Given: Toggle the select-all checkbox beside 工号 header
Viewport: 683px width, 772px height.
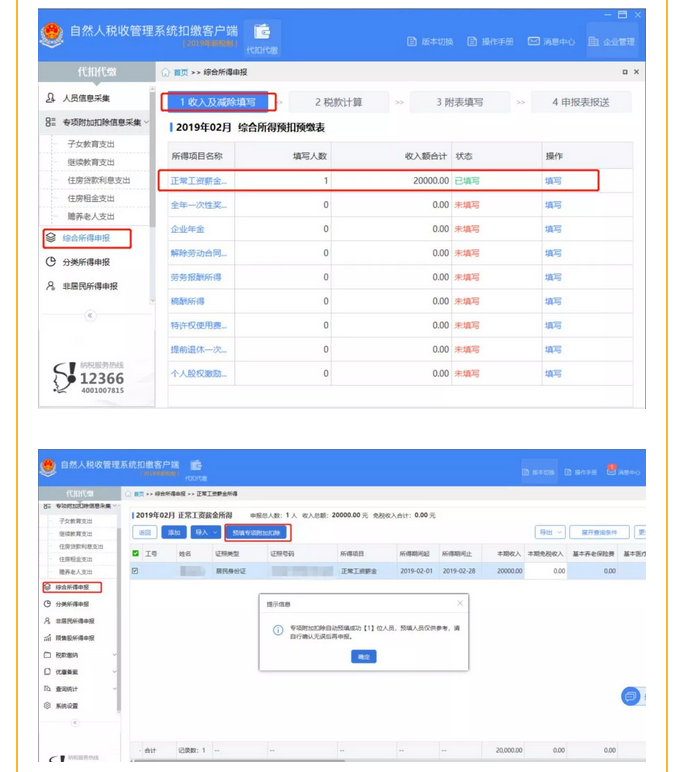Looking at the screenshot, I should pyautogui.click(x=137, y=553).
